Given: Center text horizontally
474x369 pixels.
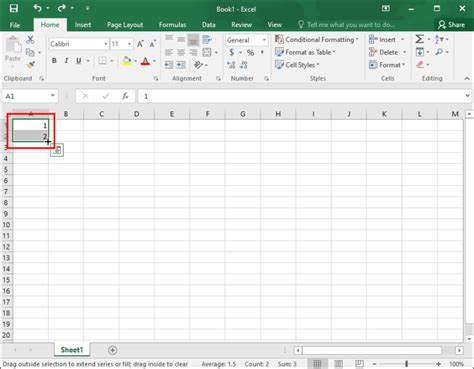Looking at the screenshot, I should 181,52.
